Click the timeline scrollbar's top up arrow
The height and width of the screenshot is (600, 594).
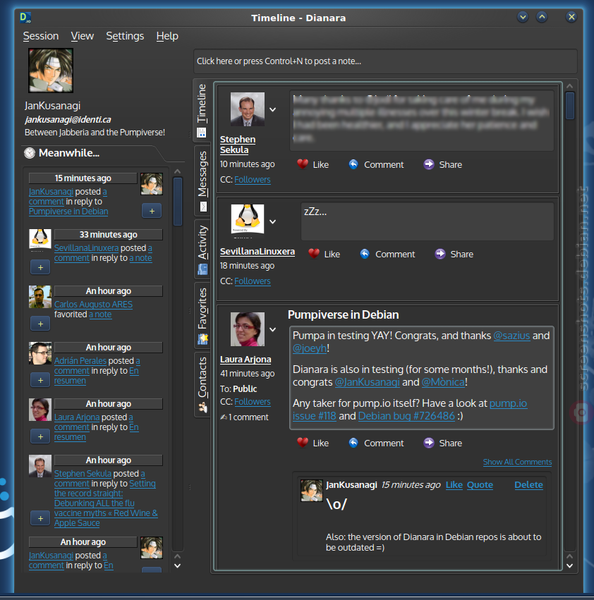[570, 86]
